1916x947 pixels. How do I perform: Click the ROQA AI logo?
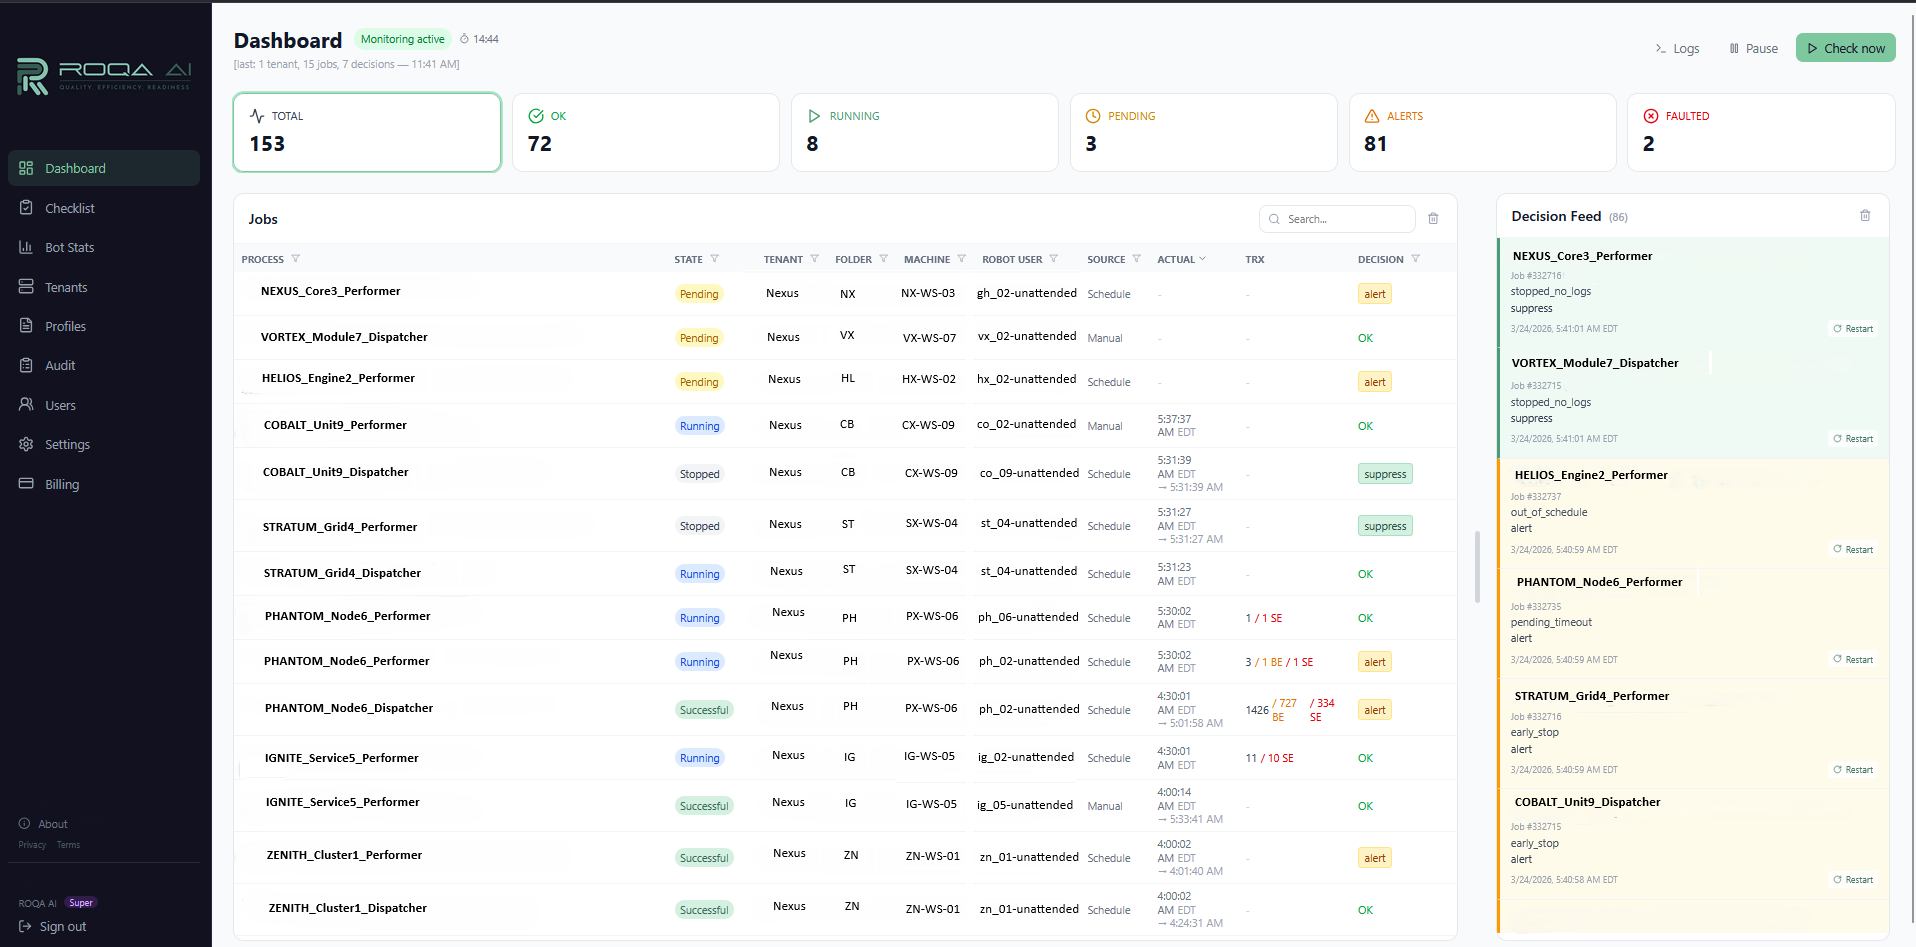tap(100, 75)
